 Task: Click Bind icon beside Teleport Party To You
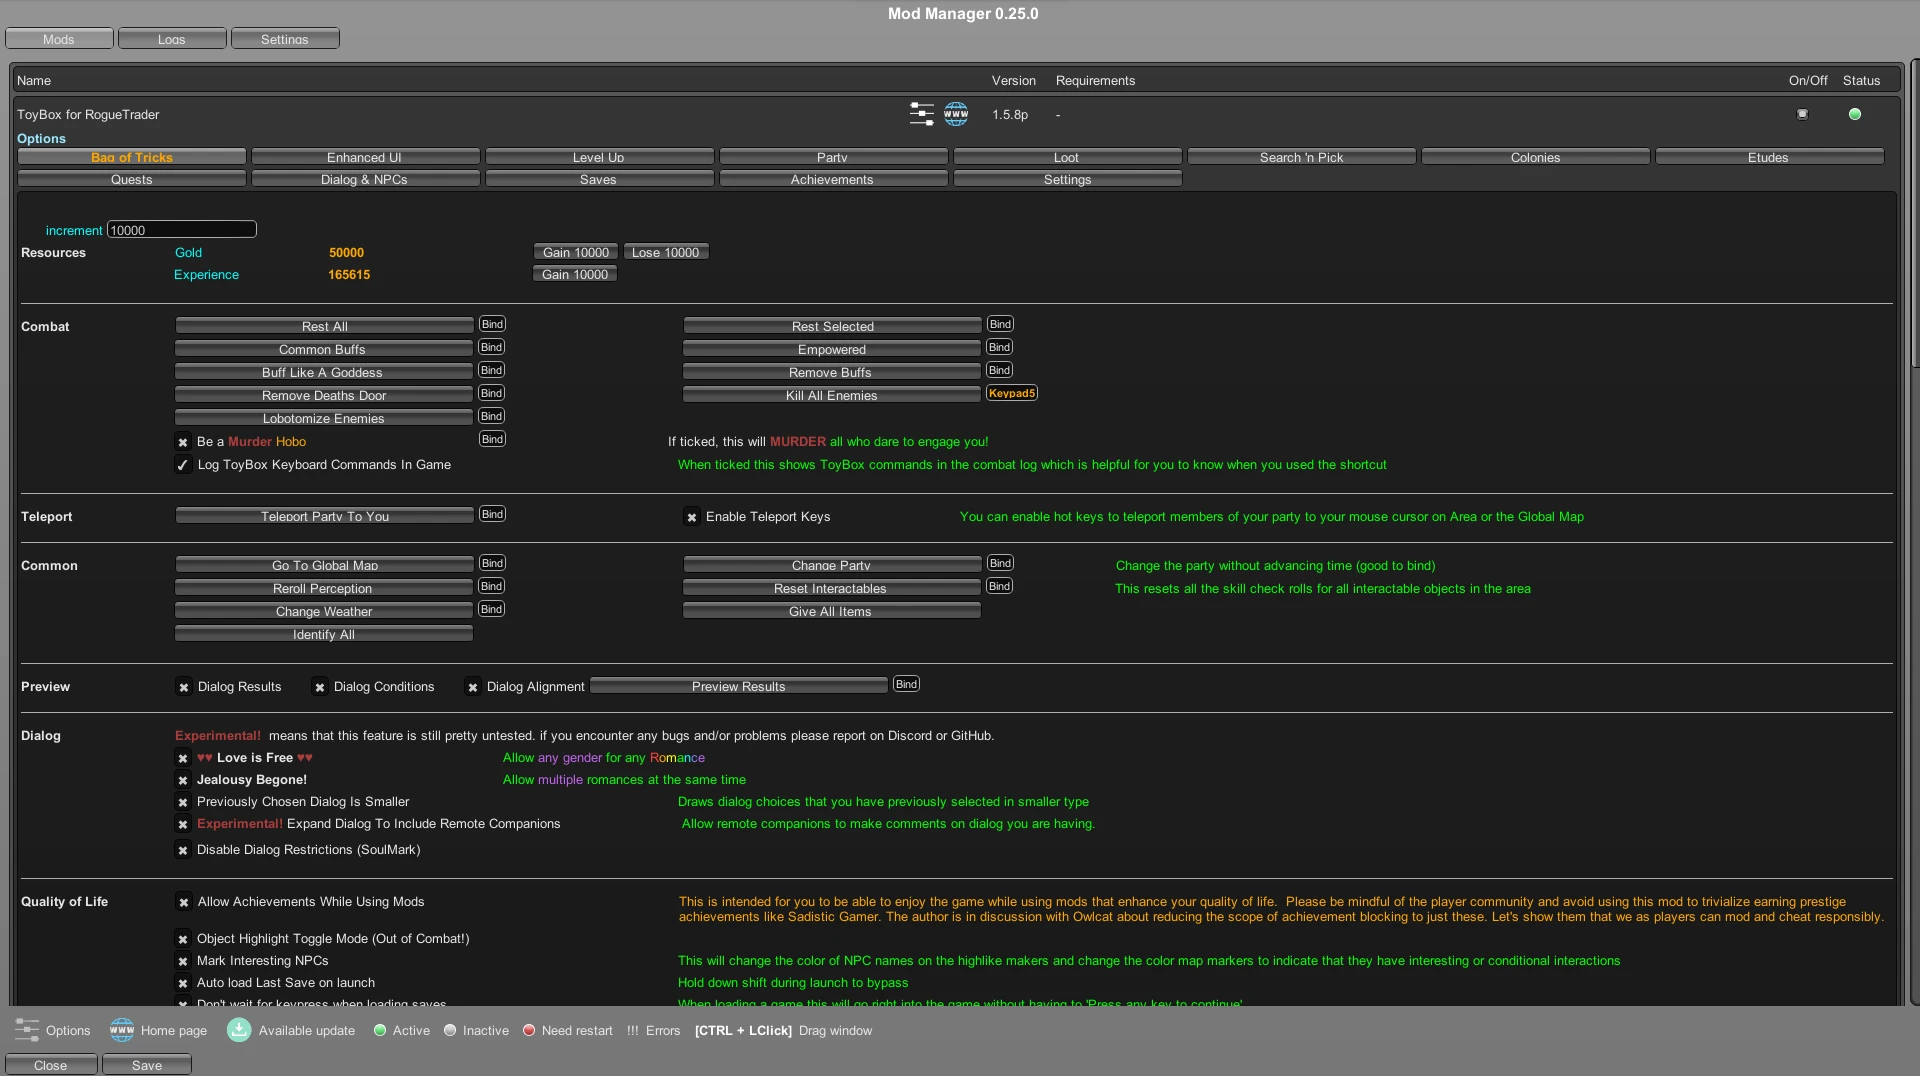pyautogui.click(x=491, y=514)
